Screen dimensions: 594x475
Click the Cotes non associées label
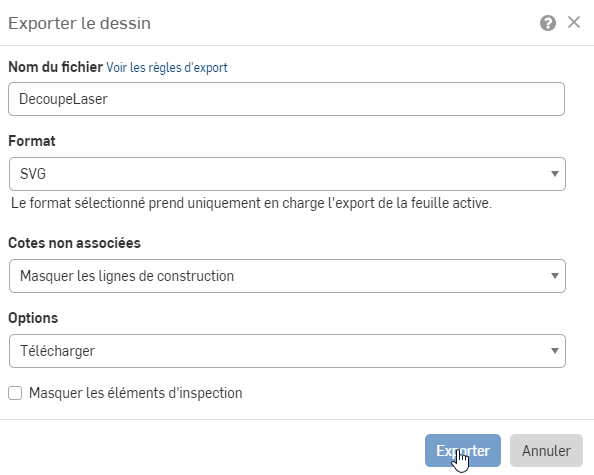pyautogui.click(x=74, y=243)
